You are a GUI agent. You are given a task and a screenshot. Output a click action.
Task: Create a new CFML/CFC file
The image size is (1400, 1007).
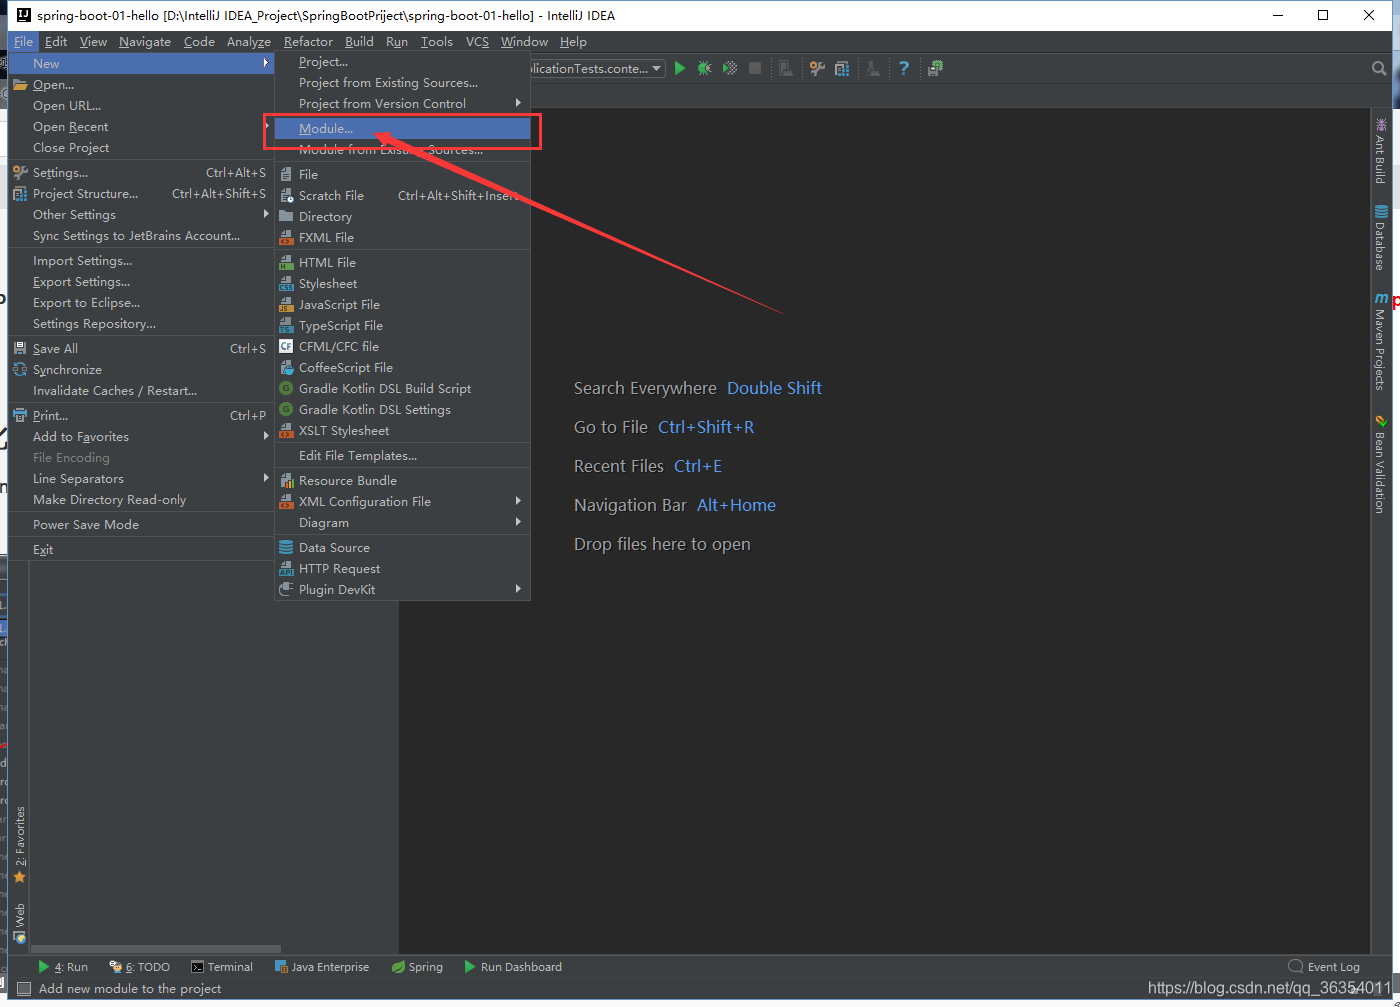403,347
